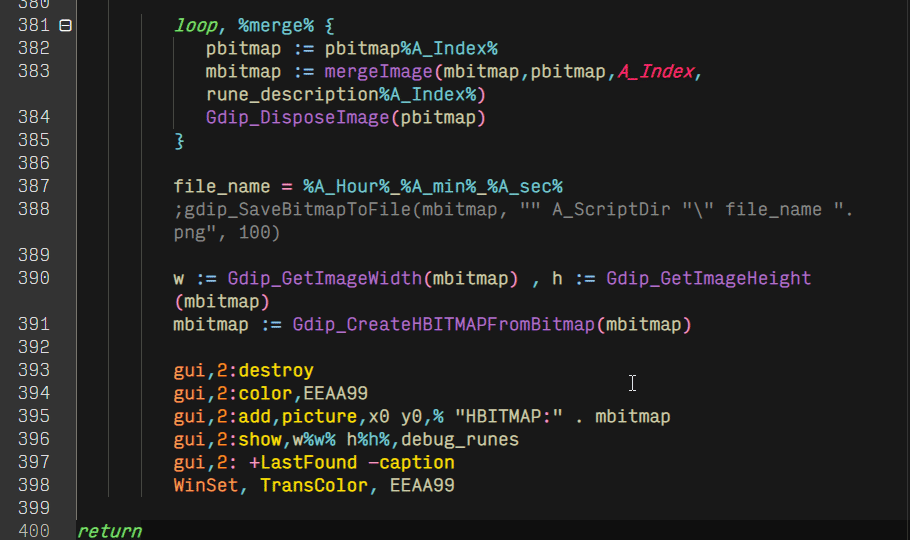Viewport: 910px width, 540px height.
Task: Click 'rune_description%A_Index%' text
Action: tap(341, 95)
